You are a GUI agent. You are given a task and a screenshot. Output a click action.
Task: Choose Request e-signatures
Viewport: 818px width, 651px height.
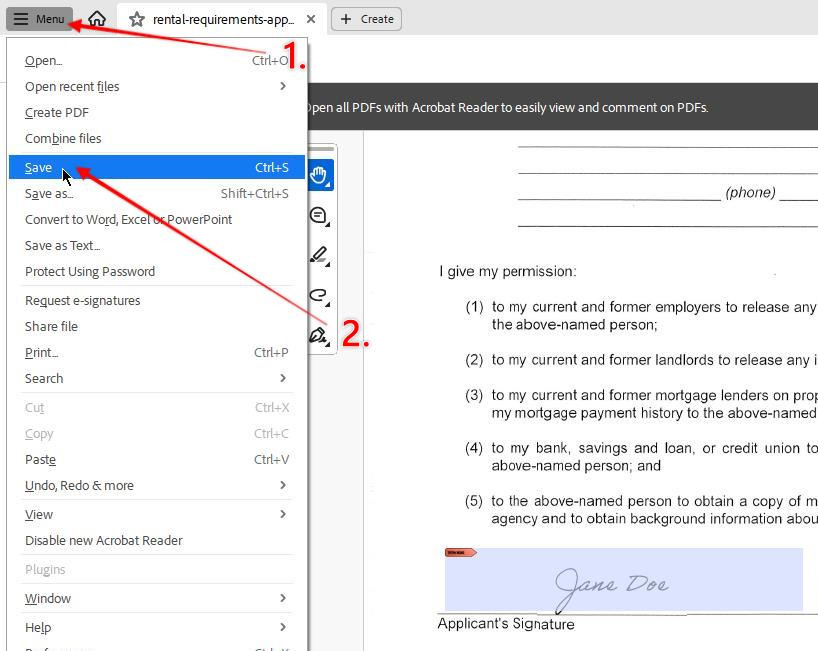tap(157, 300)
